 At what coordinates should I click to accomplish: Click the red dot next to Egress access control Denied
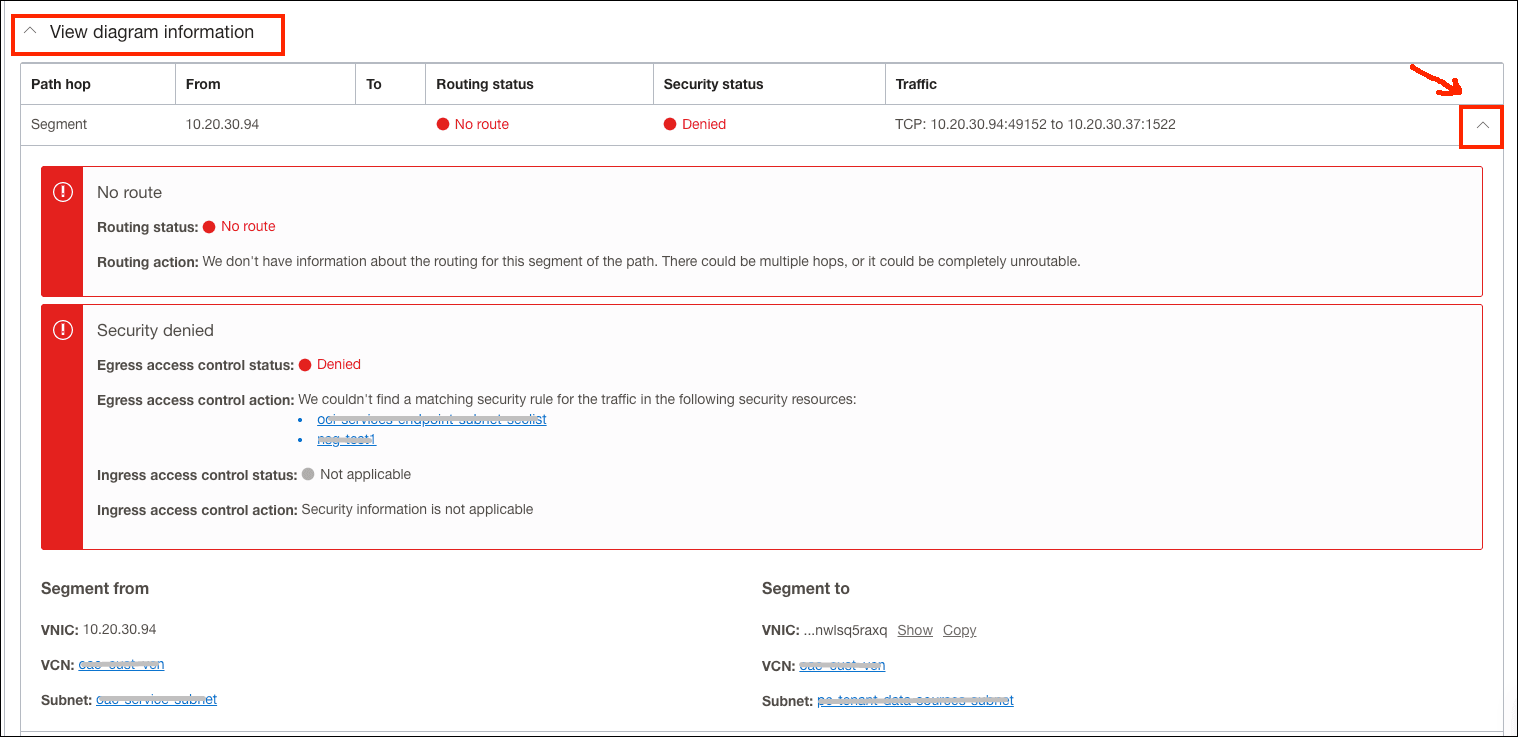(305, 364)
